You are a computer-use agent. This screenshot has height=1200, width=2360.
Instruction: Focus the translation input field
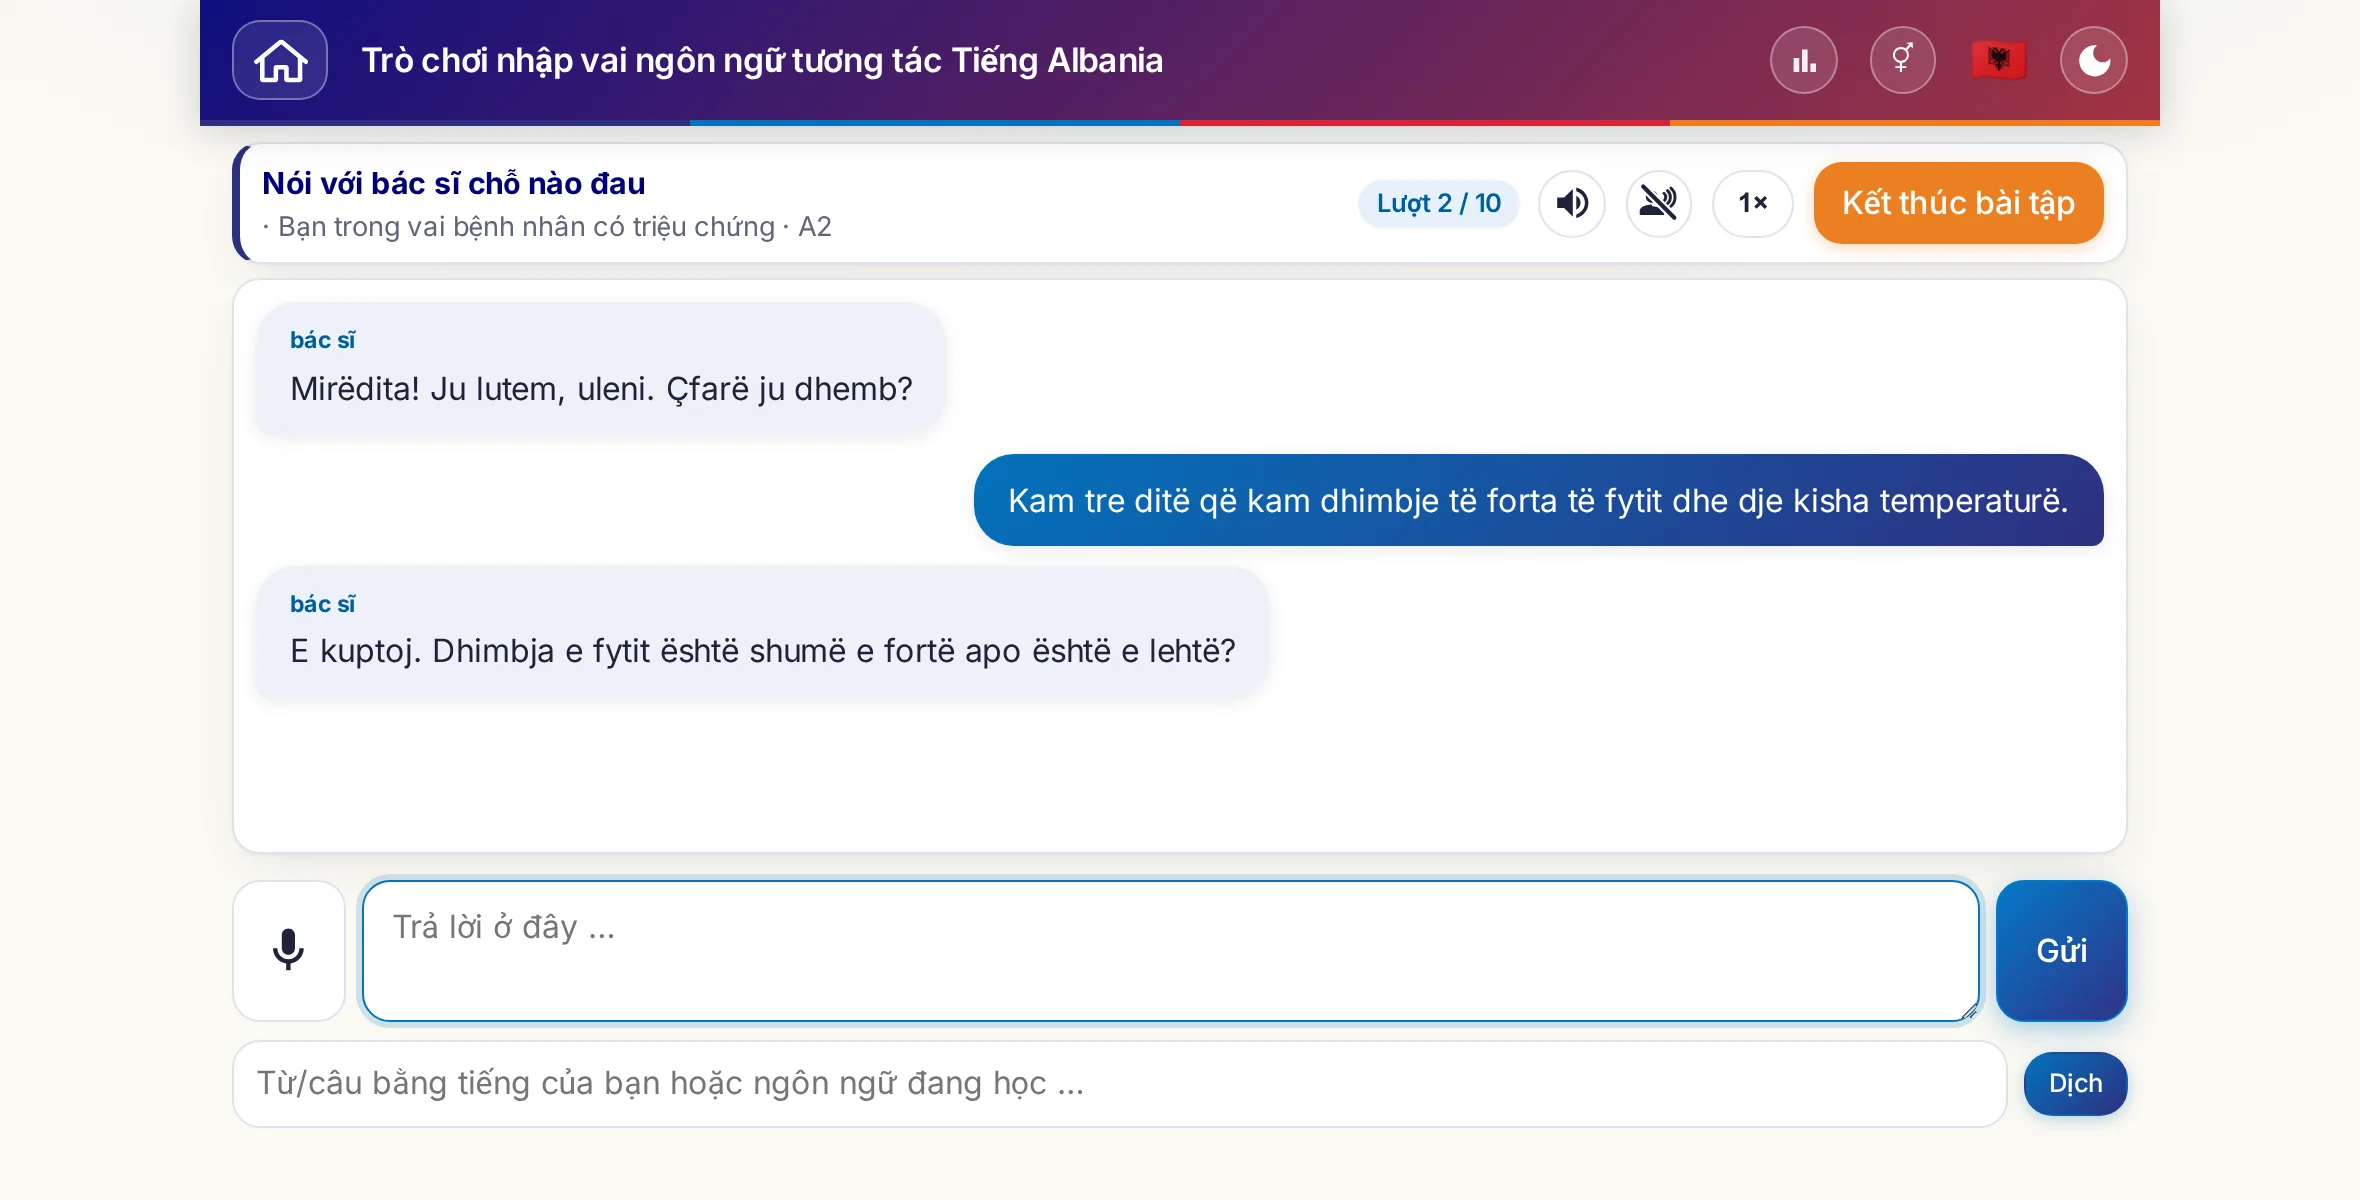1120,1084
